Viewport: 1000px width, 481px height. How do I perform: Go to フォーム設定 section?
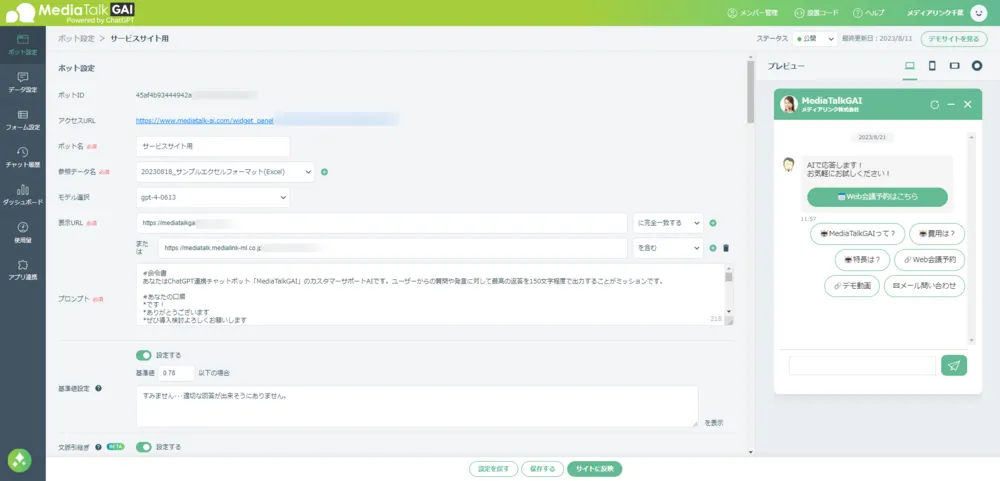pos(22,120)
